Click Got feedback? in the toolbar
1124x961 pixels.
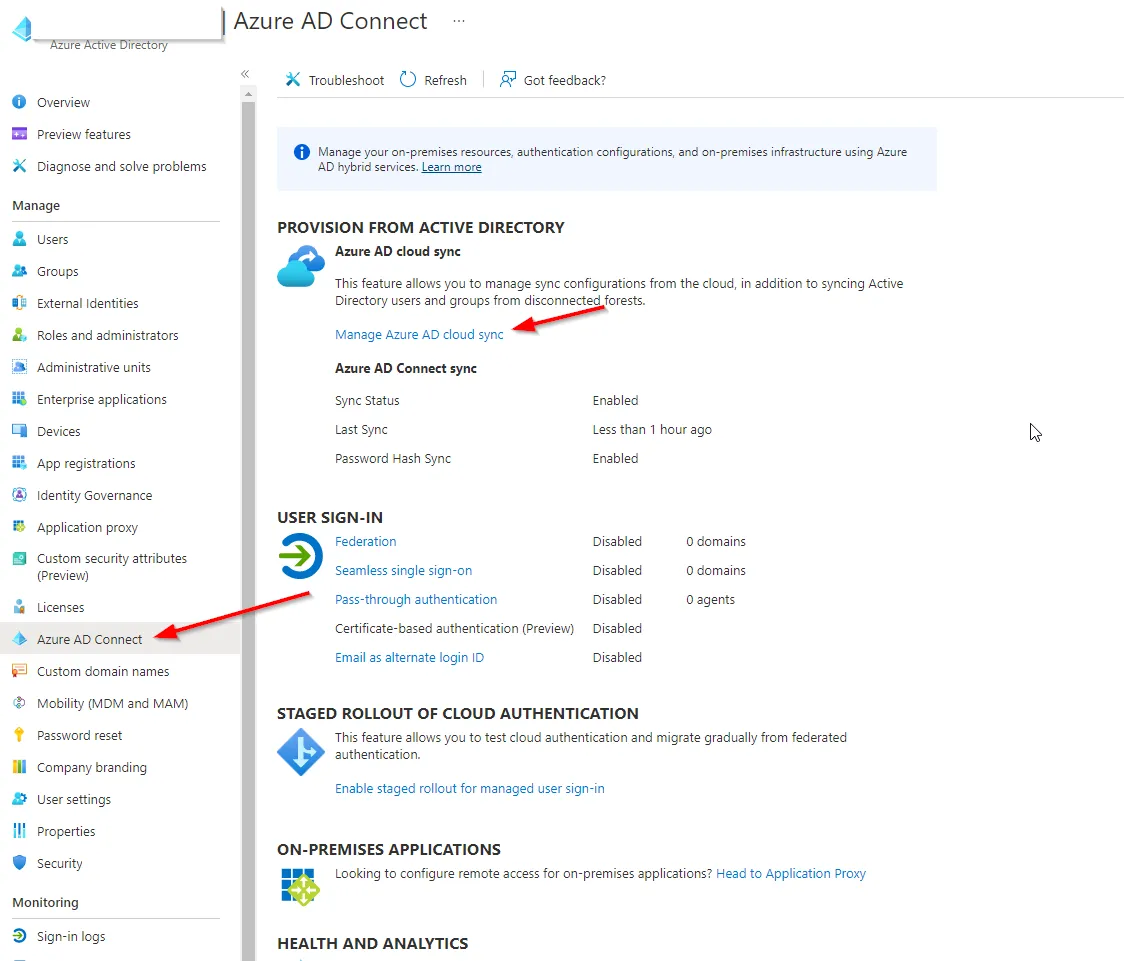553,80
